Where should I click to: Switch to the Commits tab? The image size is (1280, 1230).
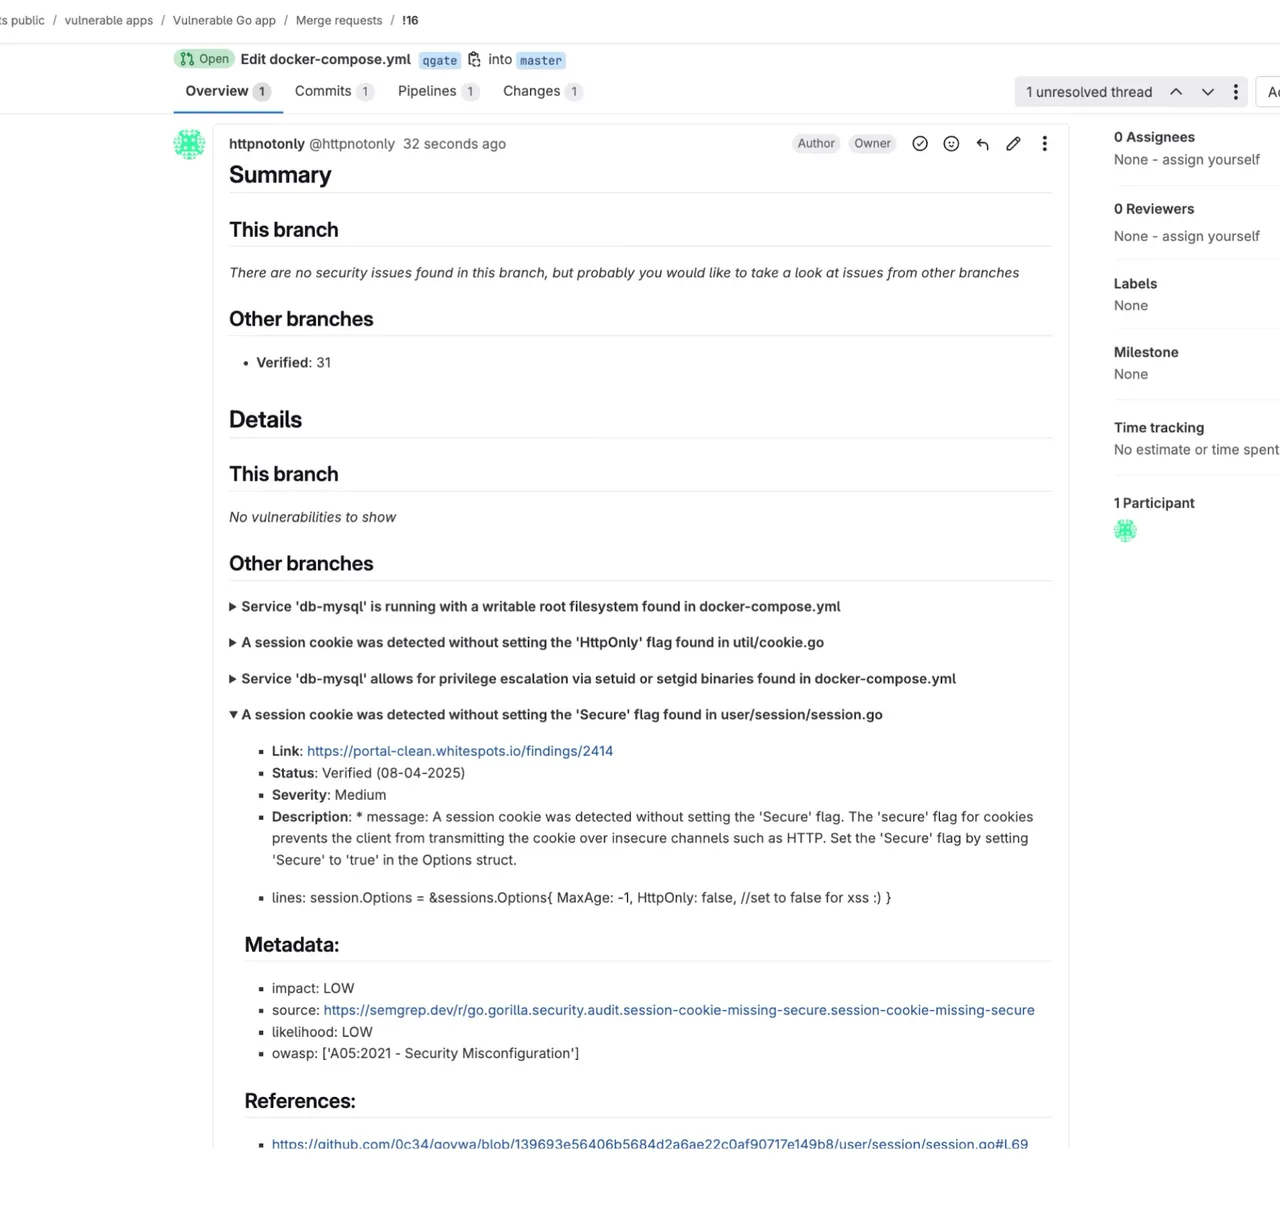[x=323, y=91]
